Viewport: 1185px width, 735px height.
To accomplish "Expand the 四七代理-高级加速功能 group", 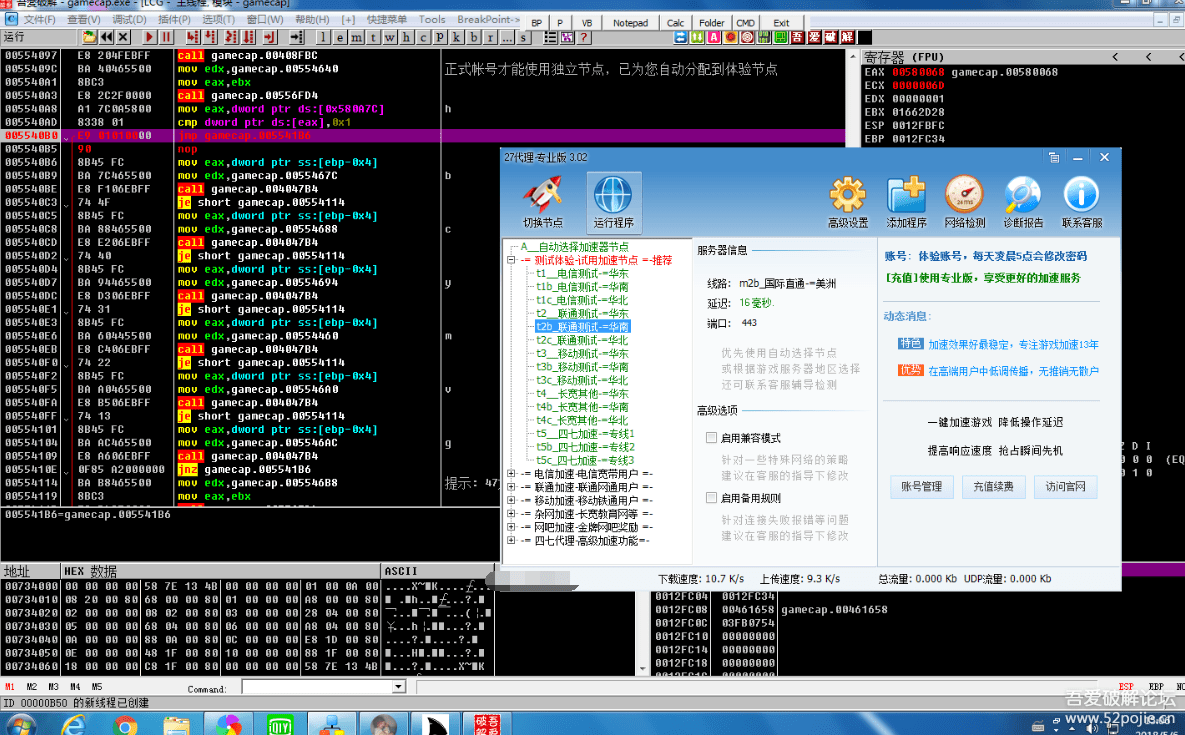I will [512, 540].
